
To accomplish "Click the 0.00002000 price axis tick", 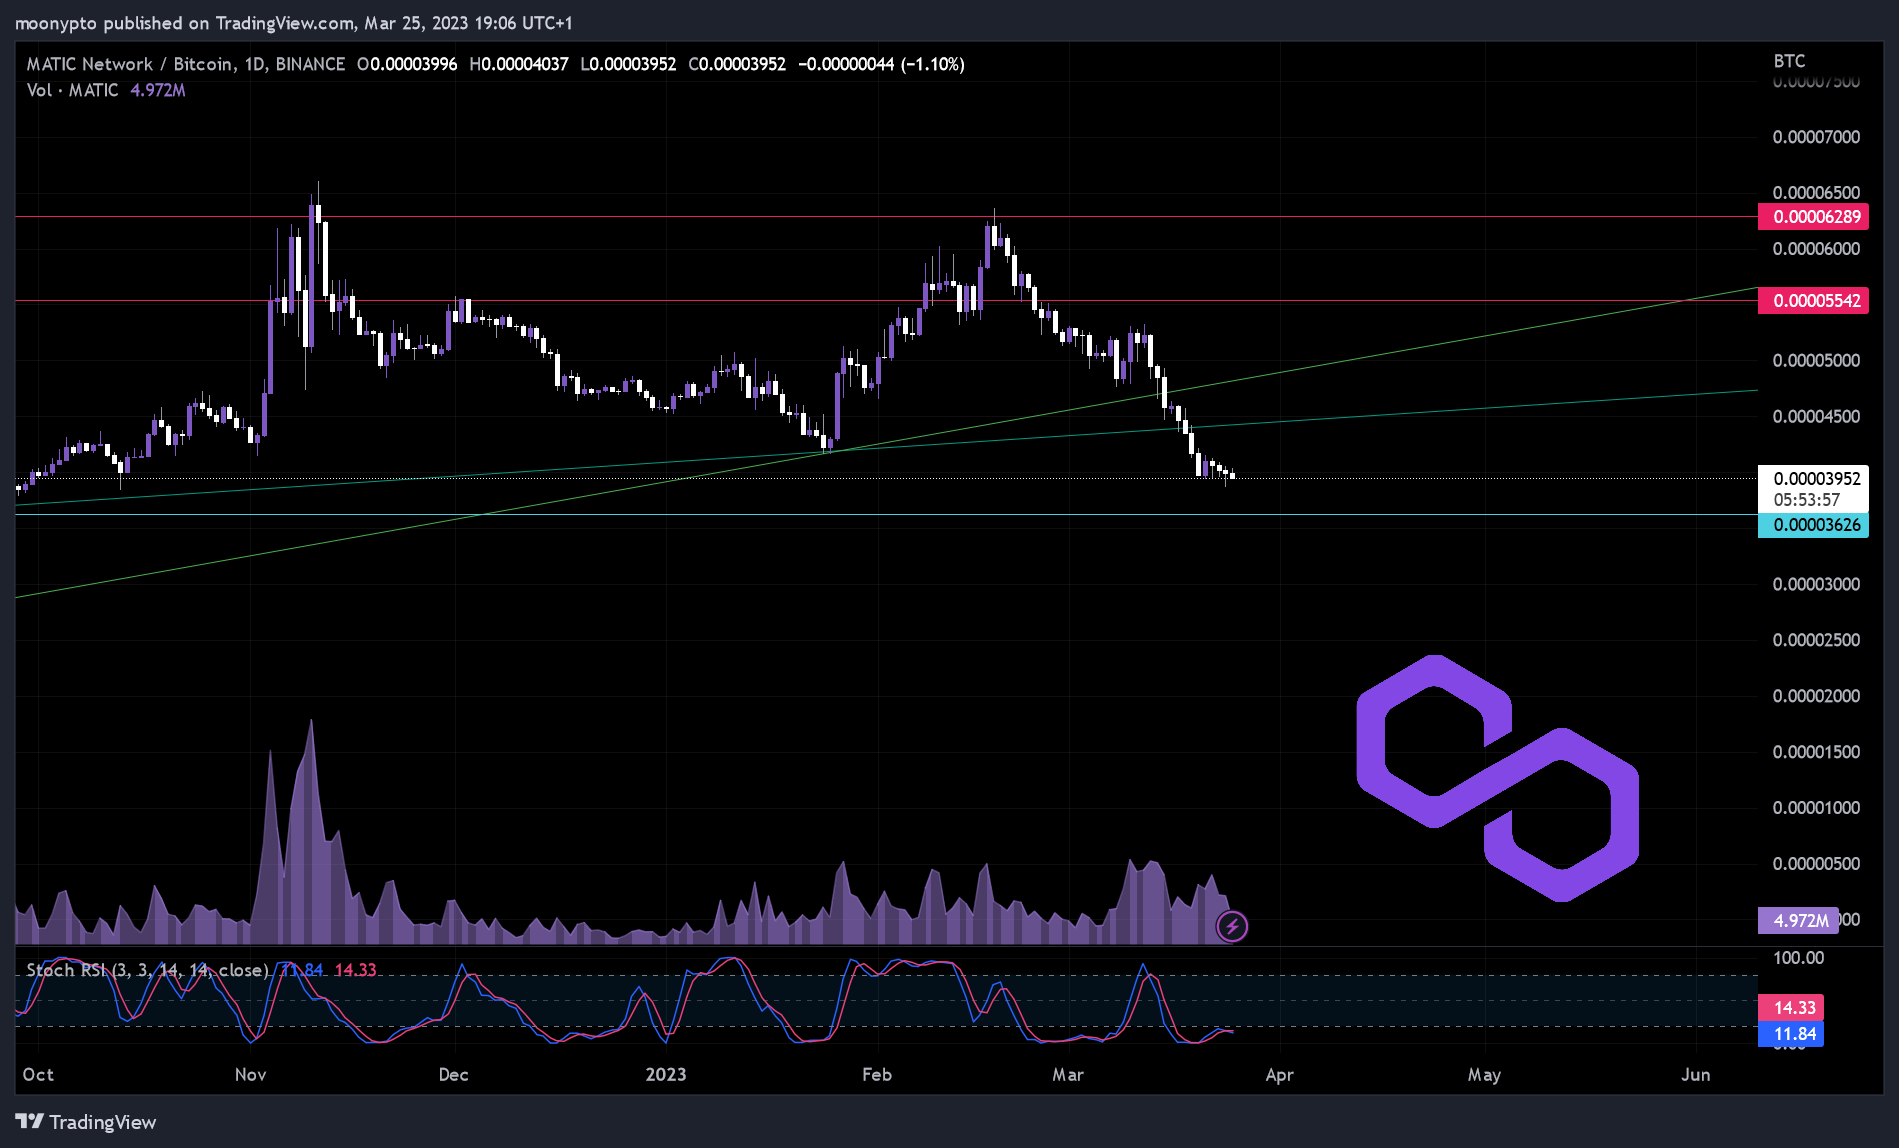I will click(1816, 696).
